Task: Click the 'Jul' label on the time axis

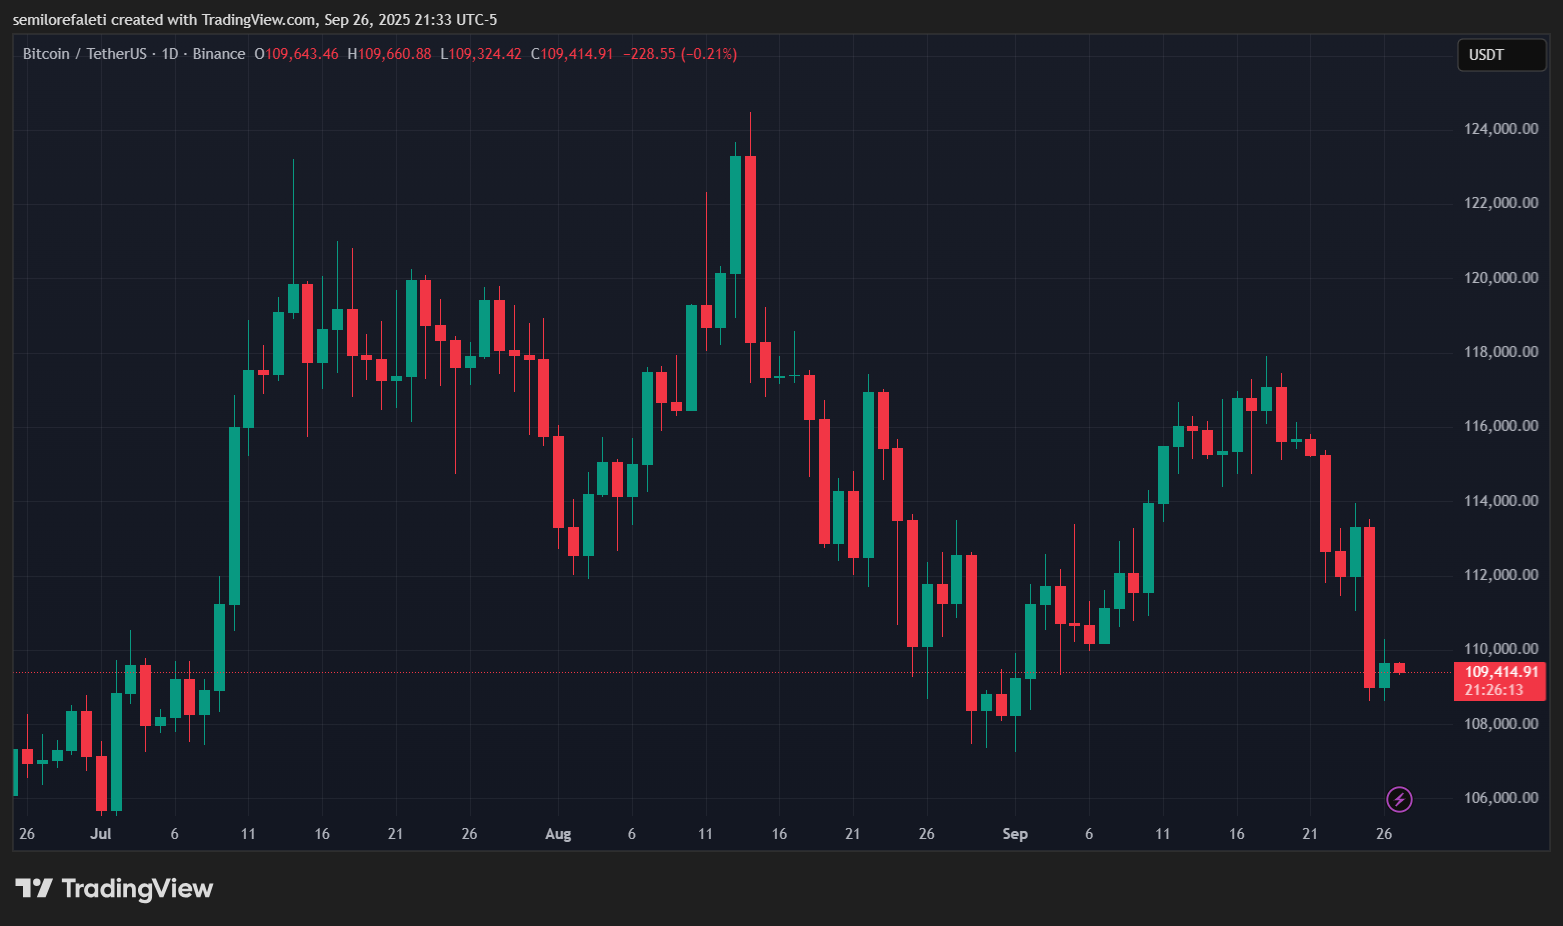Action: (101, 833)
